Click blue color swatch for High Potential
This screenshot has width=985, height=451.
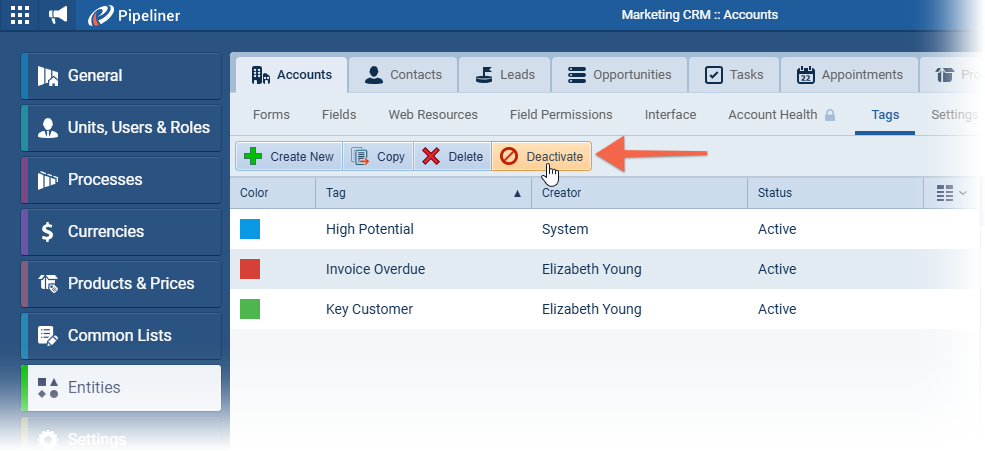click(x=250, y=229)
